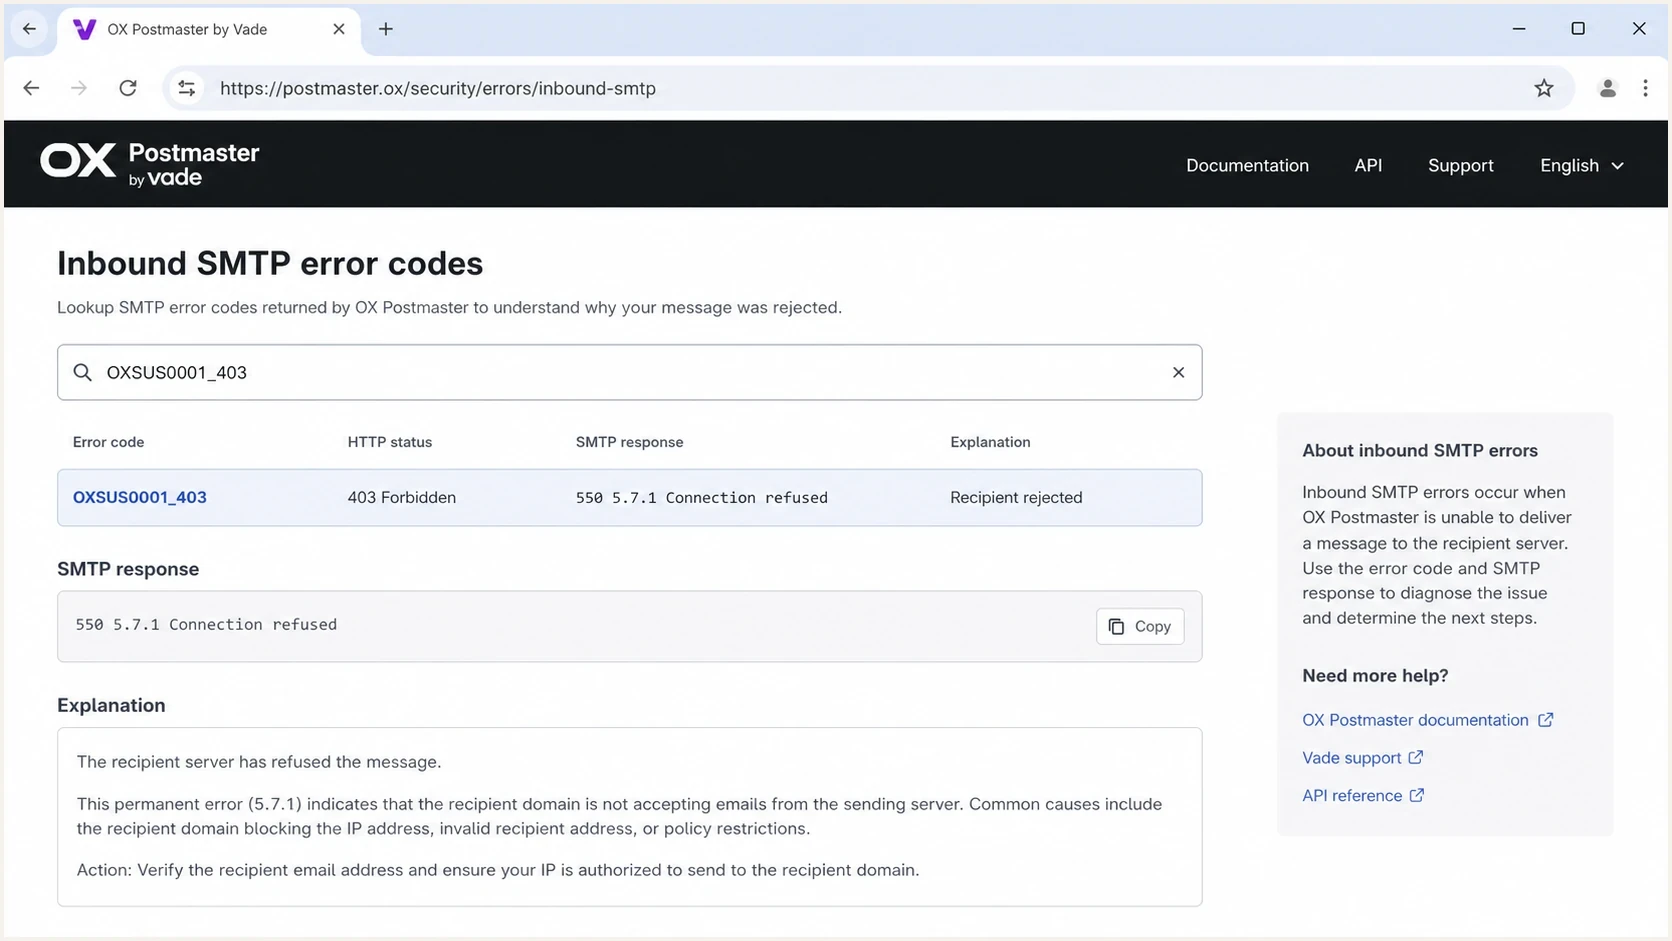Click the About inbound SMTP errors heading

pyautogui.click(x=1420, y=450)
